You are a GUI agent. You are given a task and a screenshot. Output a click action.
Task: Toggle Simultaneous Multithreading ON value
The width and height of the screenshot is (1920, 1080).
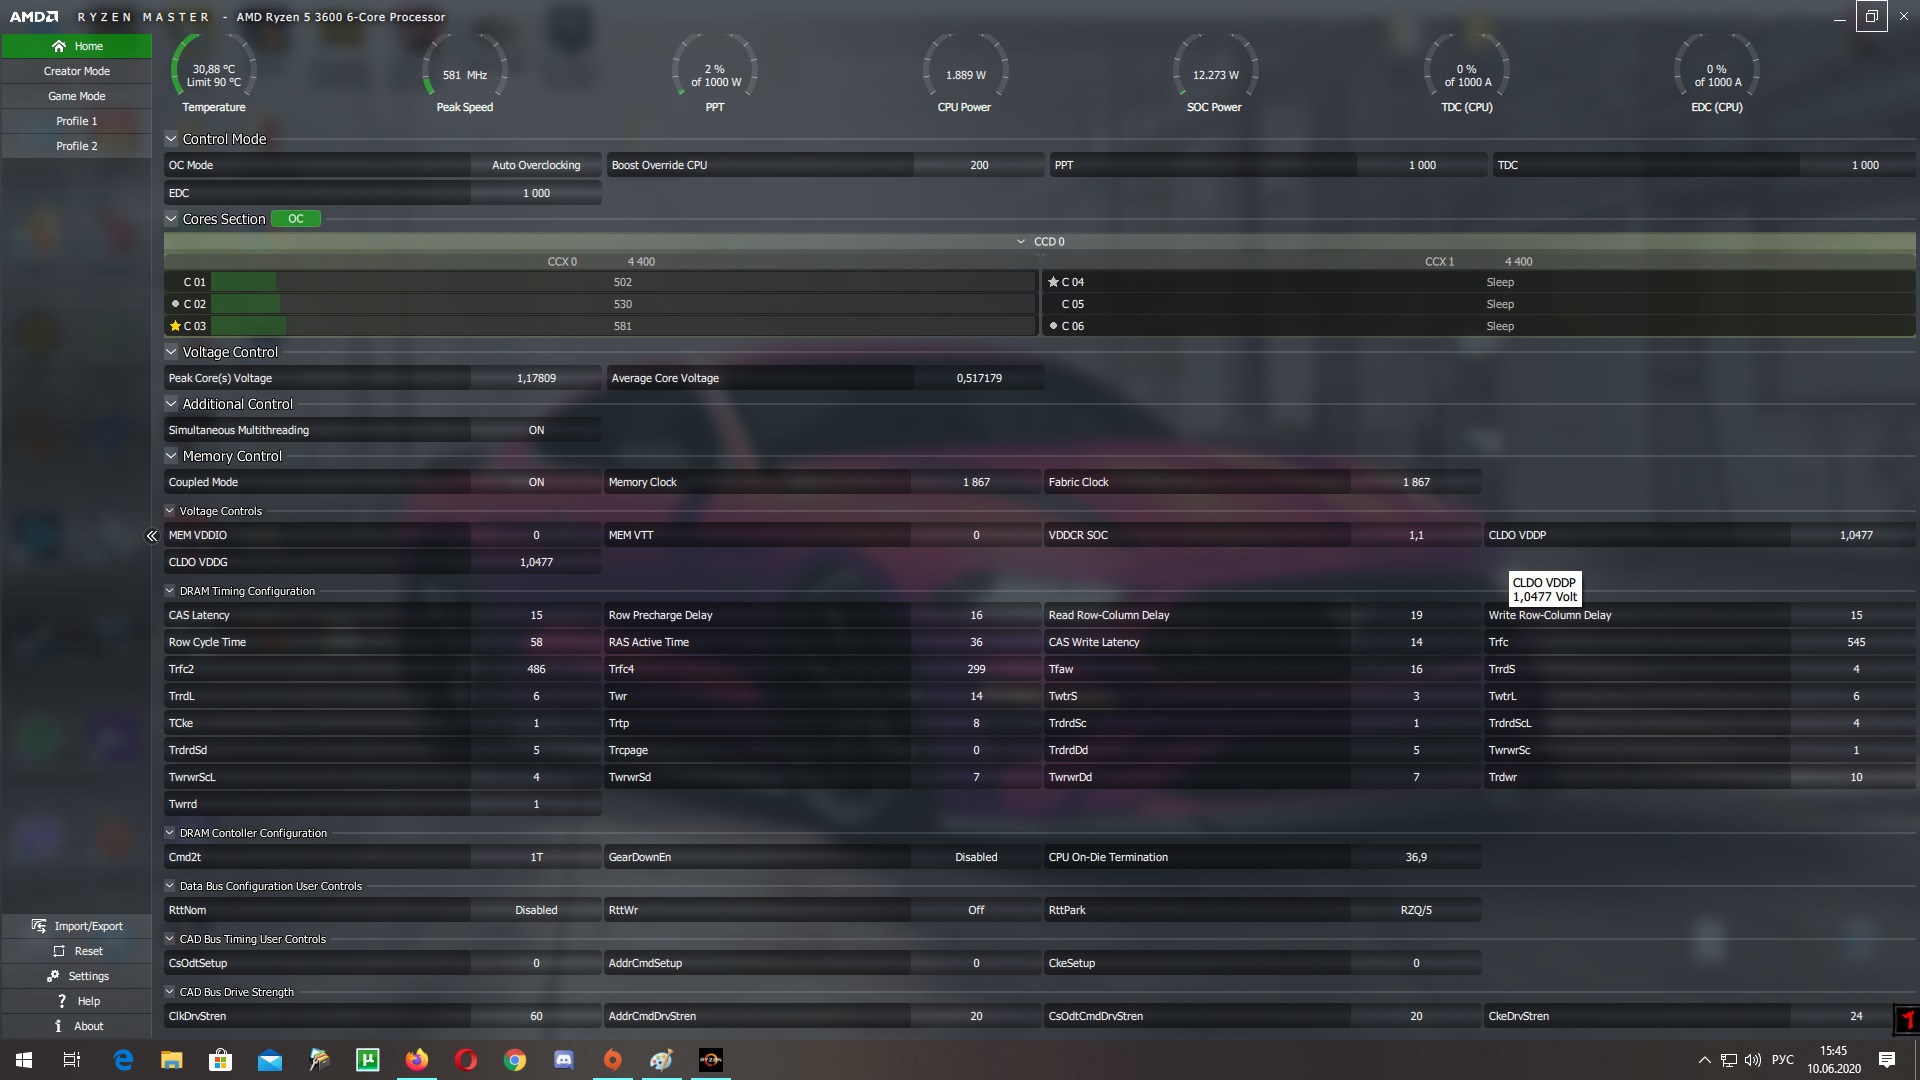point(536,430)
